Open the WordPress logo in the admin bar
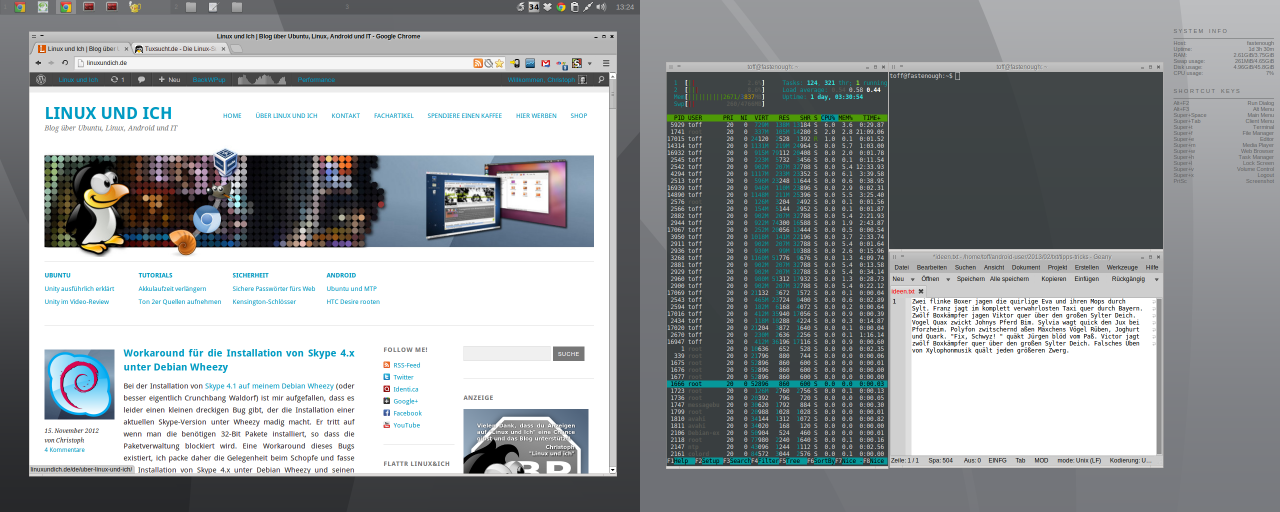 coord(41,79)
